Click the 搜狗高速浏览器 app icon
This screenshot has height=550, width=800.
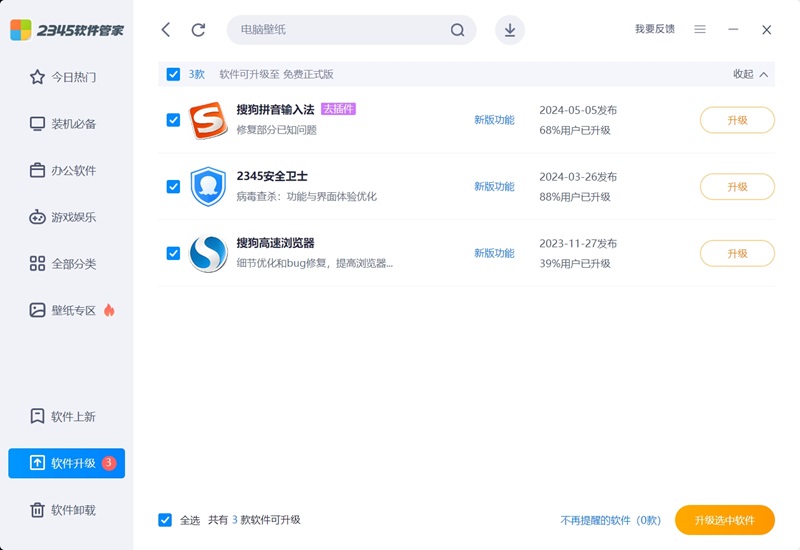pos(208,254)
